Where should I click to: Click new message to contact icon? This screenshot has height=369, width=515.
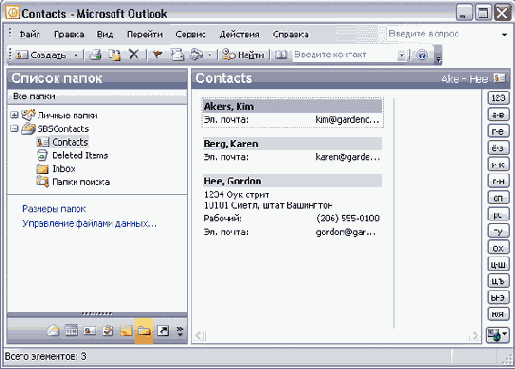(x=177, y=54)
